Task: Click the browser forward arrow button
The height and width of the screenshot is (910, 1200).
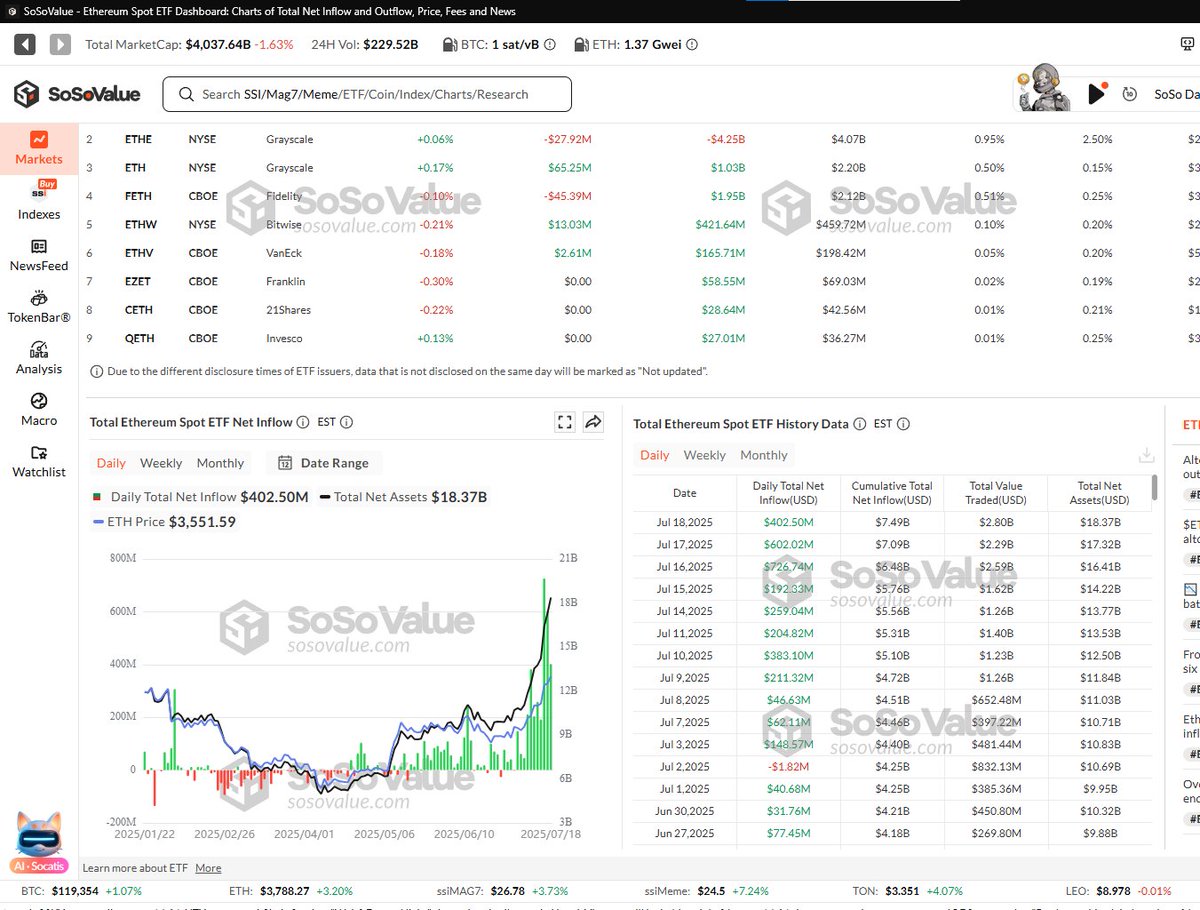Action: [x=60, y=44]
